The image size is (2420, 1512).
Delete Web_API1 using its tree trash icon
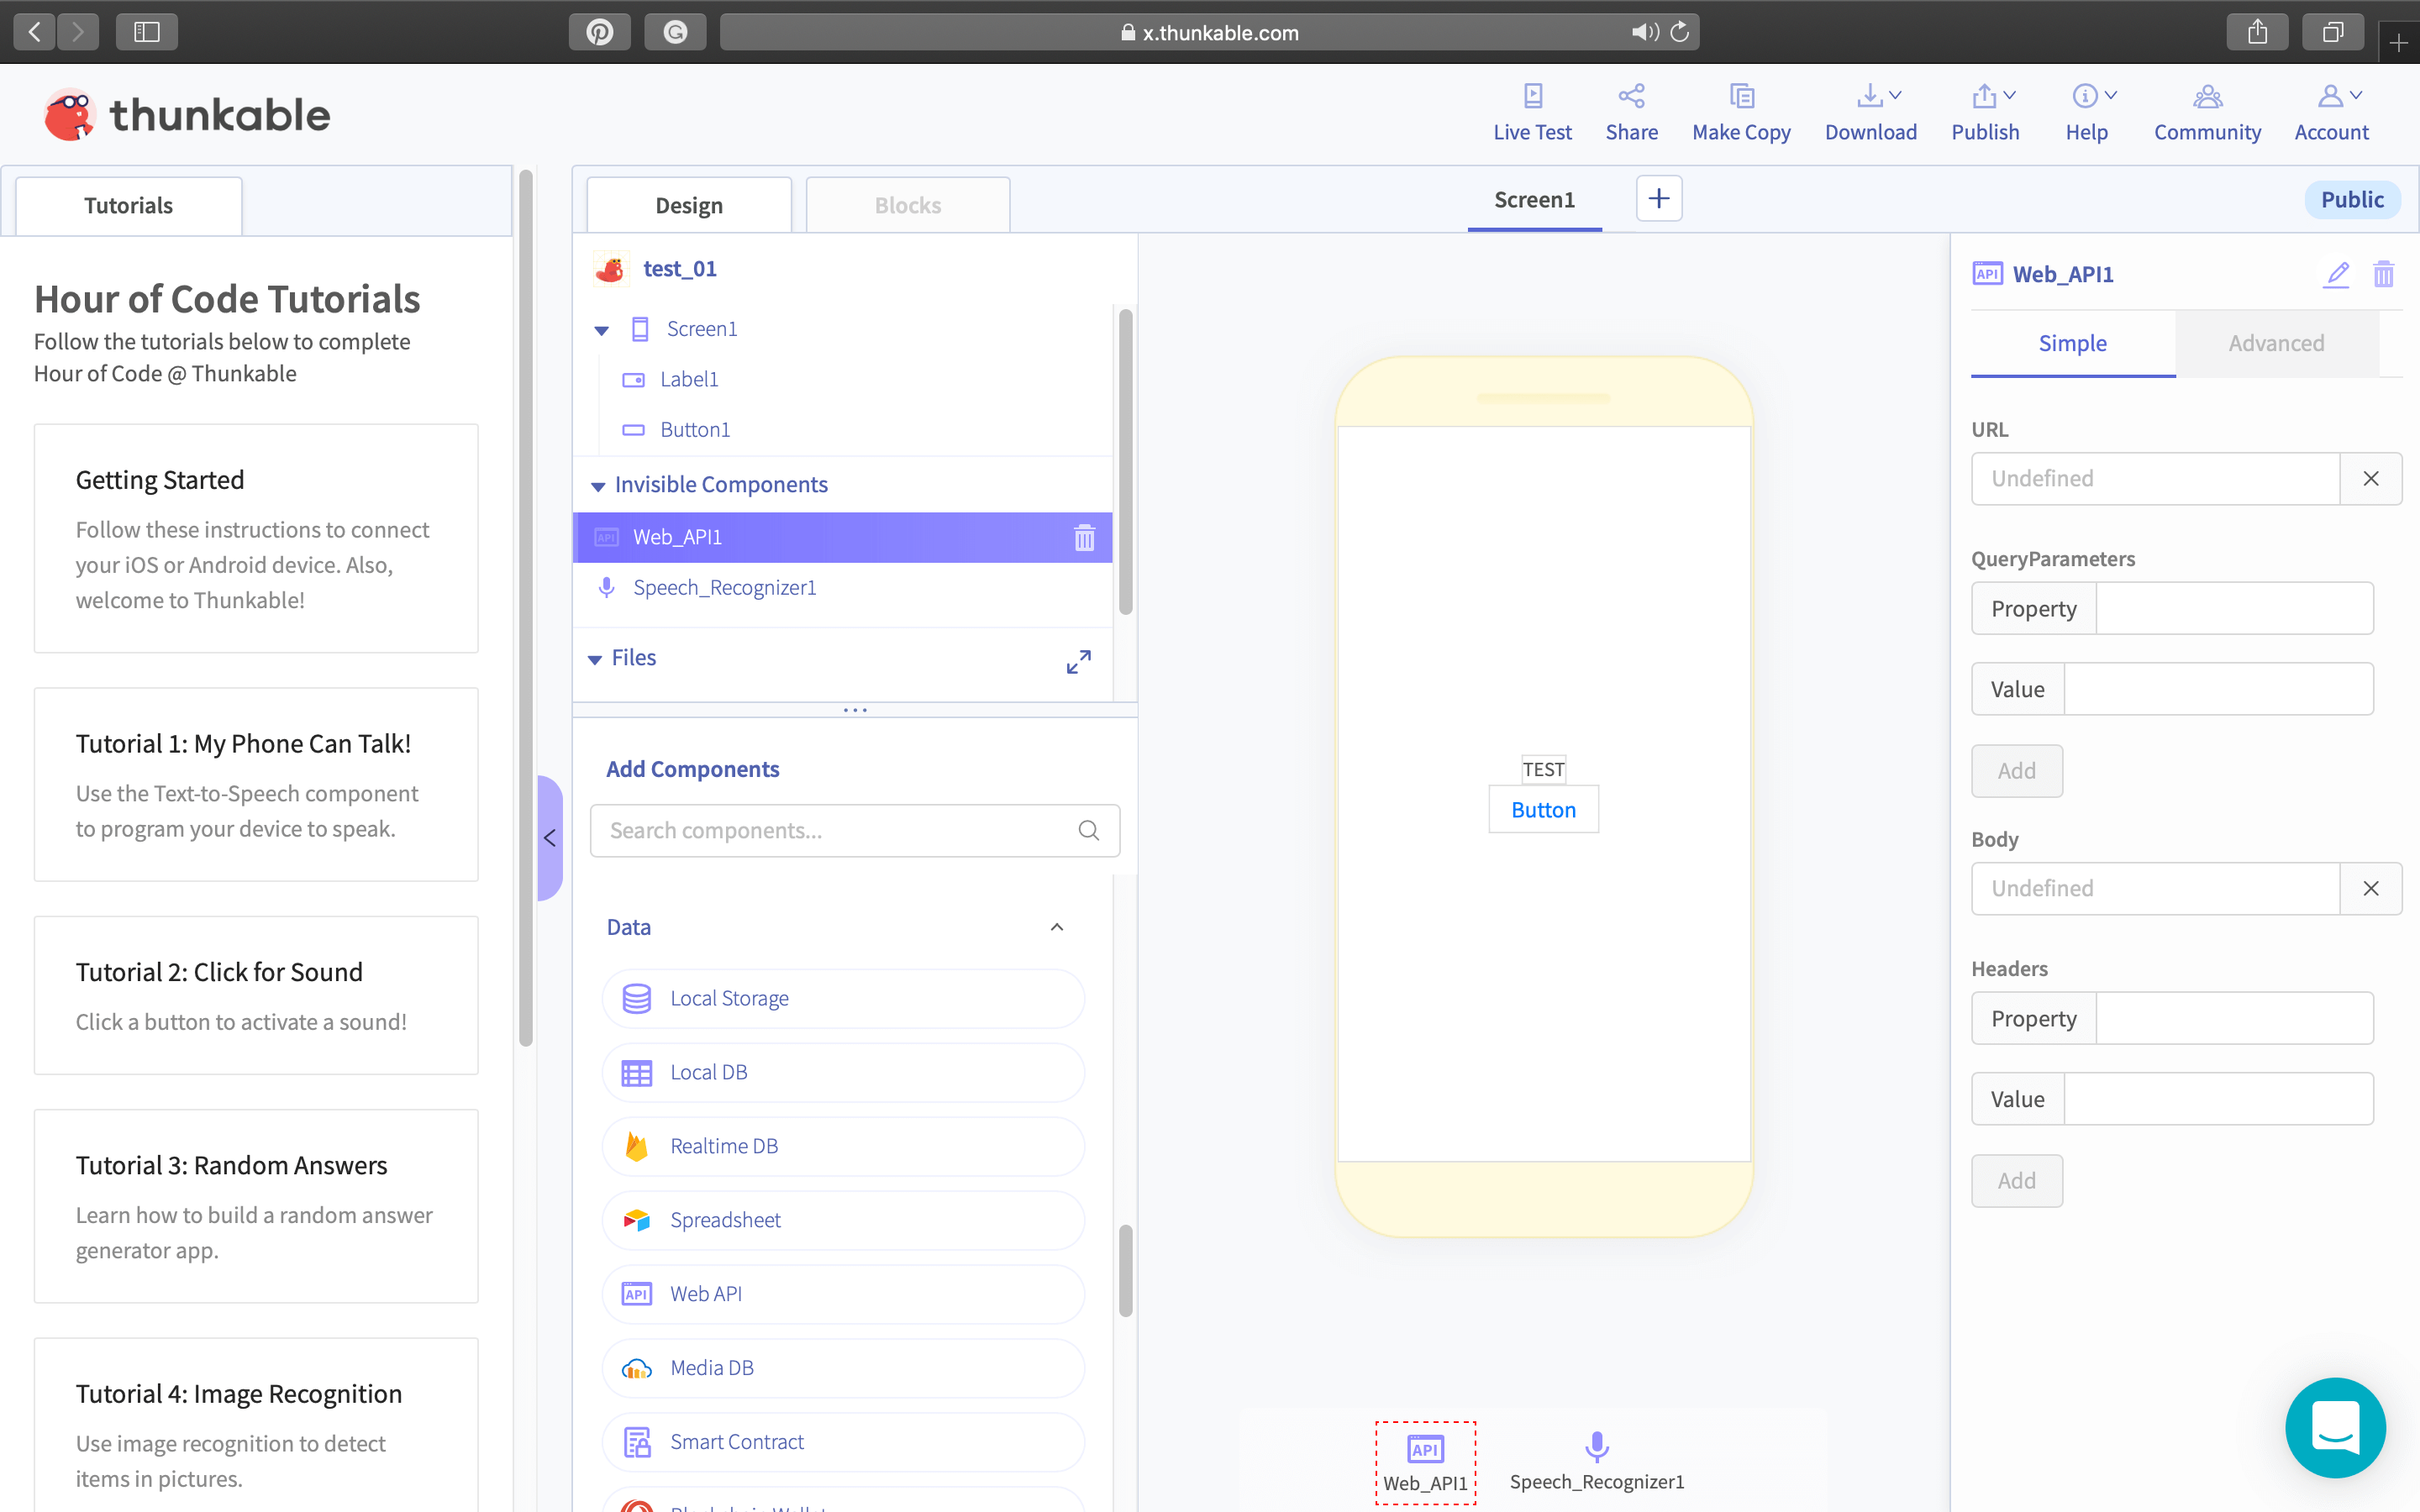point(1084,538)
